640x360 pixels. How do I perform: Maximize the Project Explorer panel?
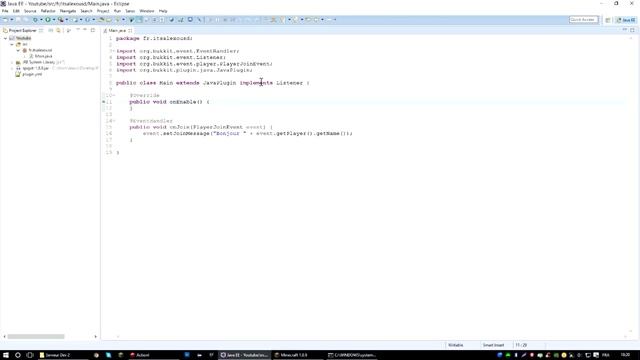pos(93,30)
